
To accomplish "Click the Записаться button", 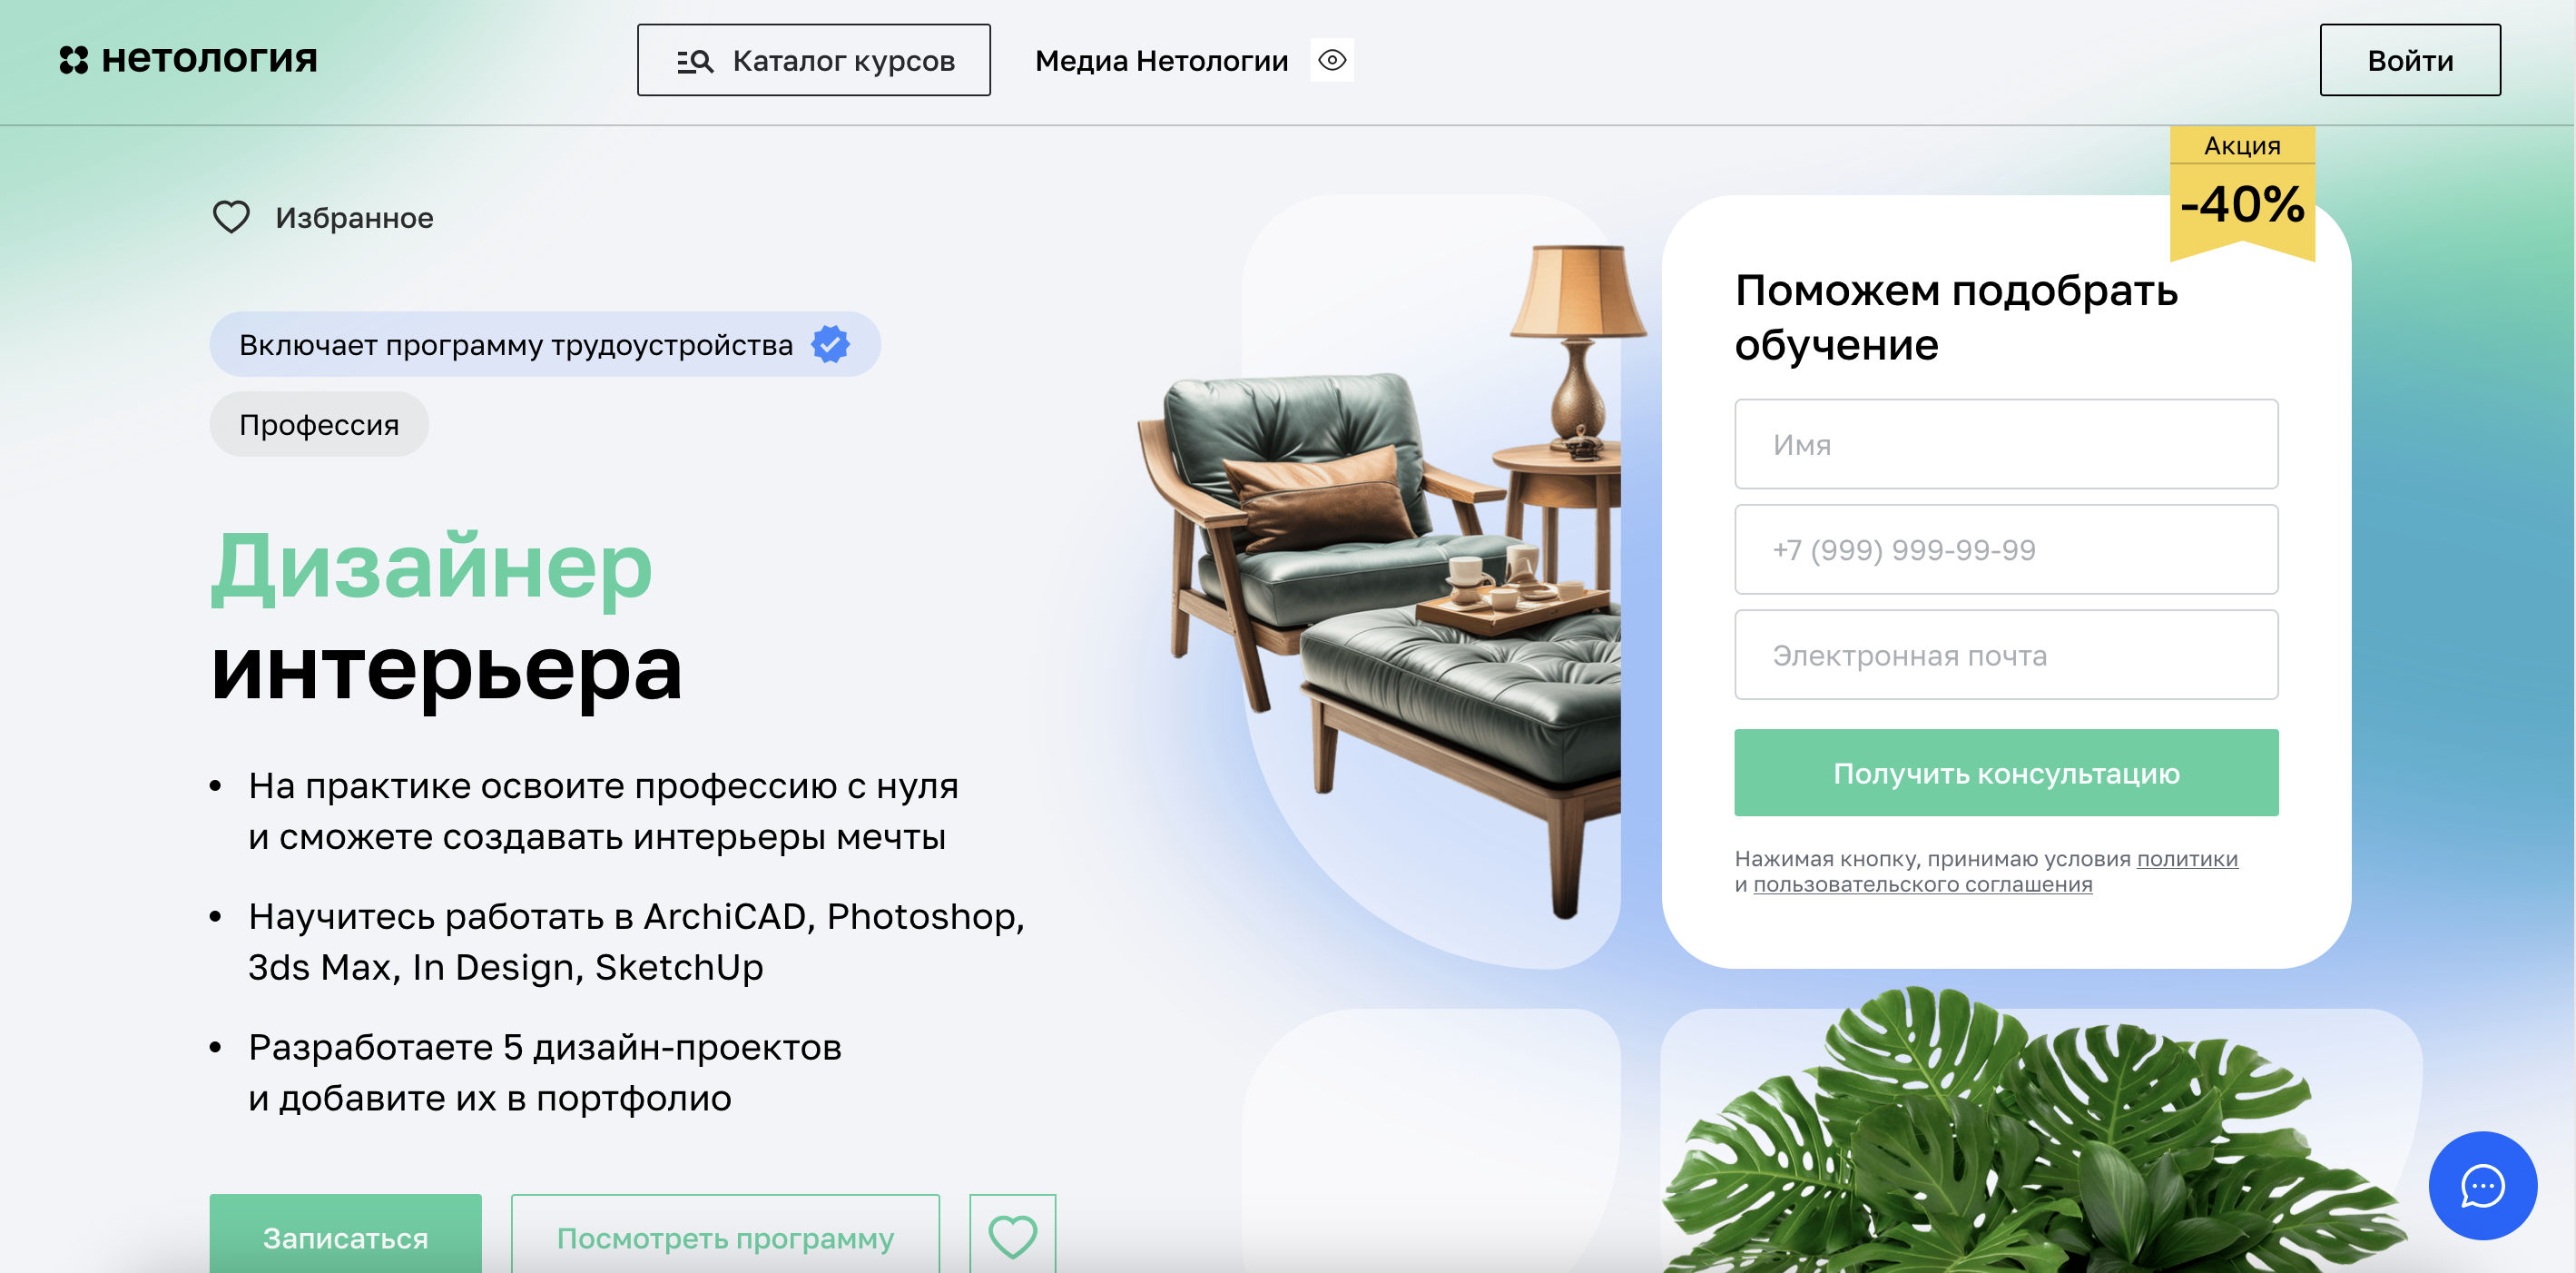I will coord(345,1236).
